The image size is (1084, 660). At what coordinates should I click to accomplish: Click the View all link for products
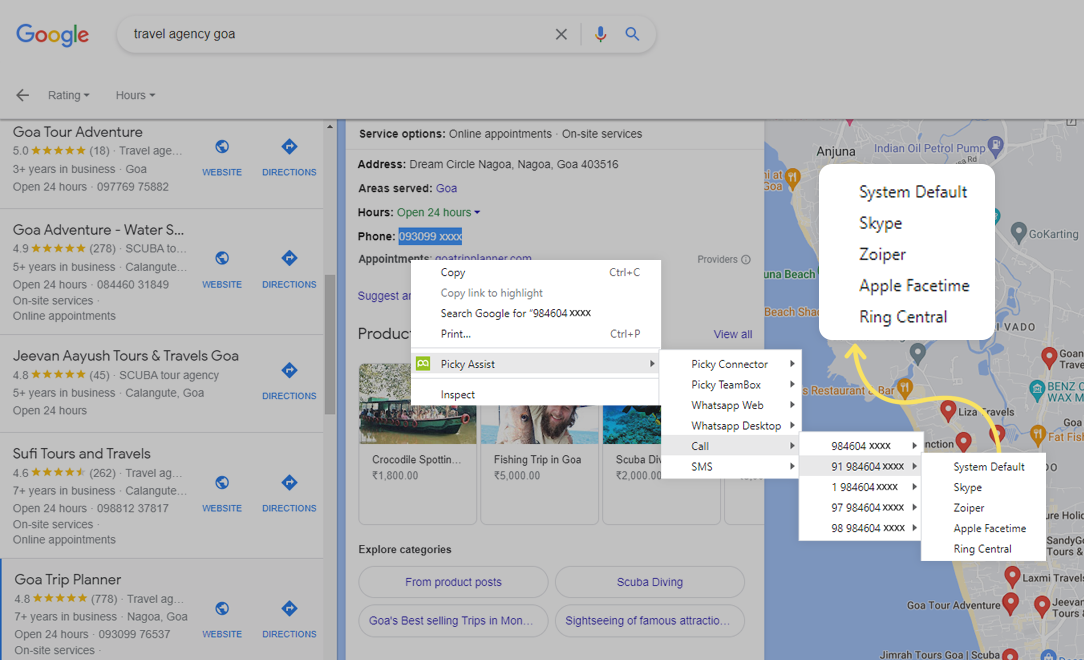point(734,334)
